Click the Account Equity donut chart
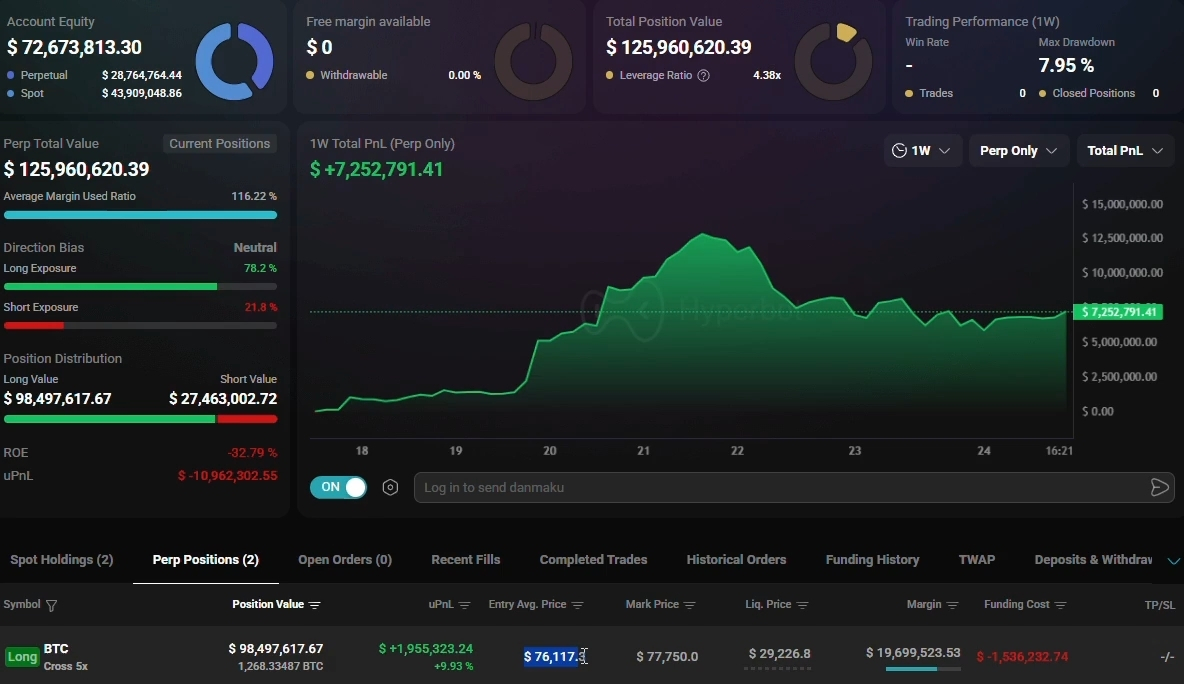Viewport: 1184px width, 684px height. 234,61
